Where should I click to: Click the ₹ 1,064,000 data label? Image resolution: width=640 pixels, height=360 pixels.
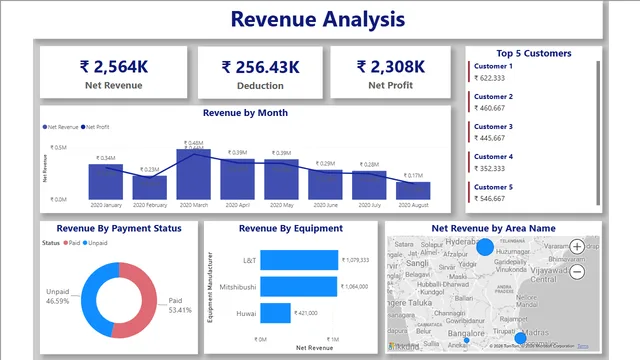tap(354, 287)
